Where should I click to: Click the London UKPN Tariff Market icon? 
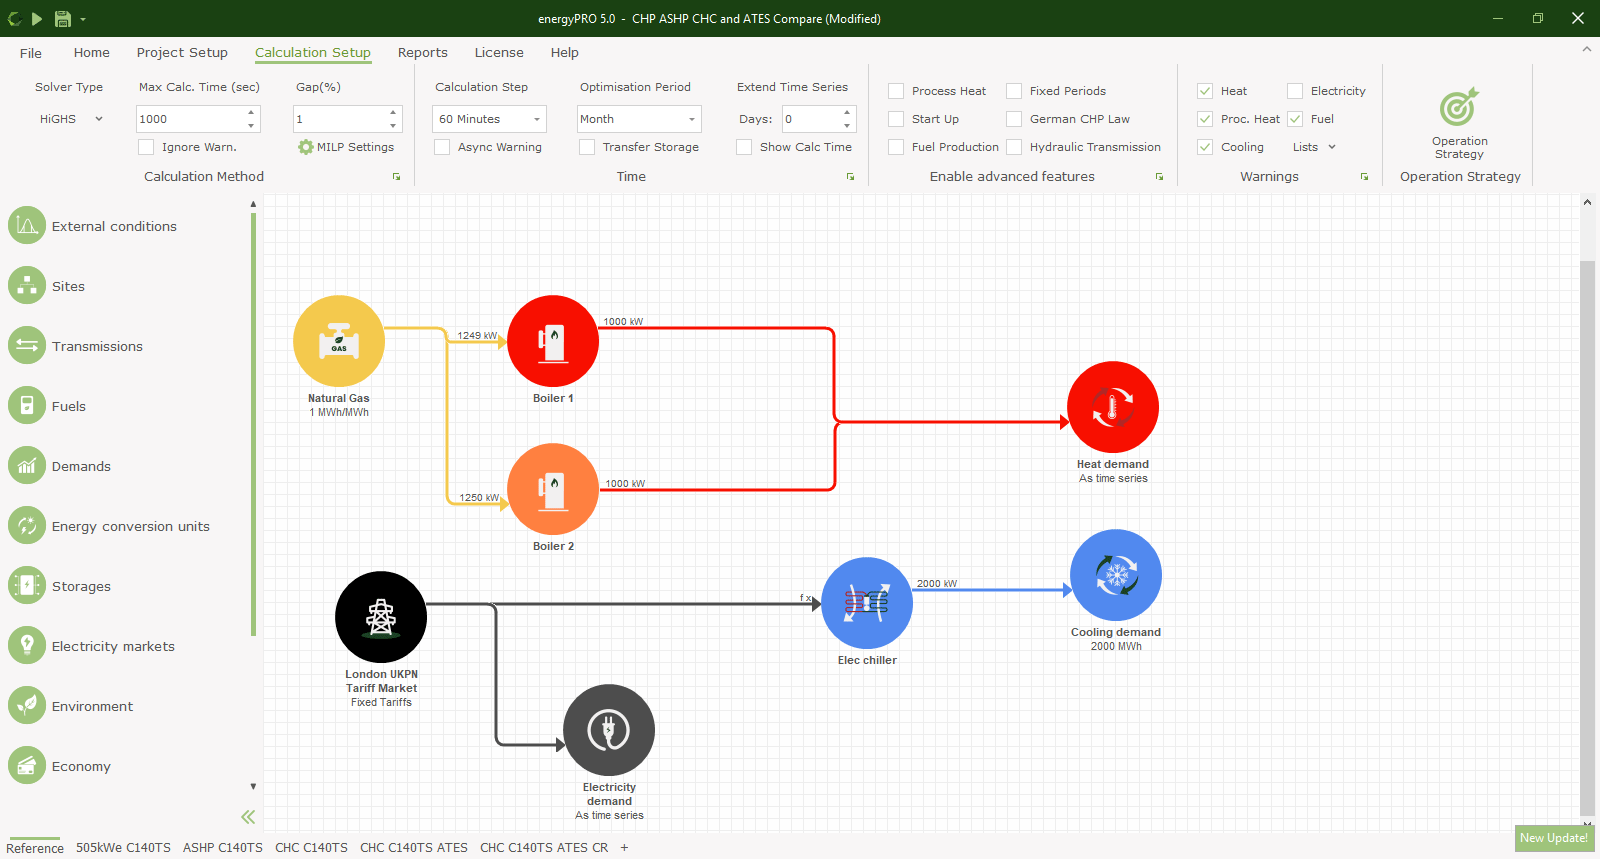[x=381, y=617]
